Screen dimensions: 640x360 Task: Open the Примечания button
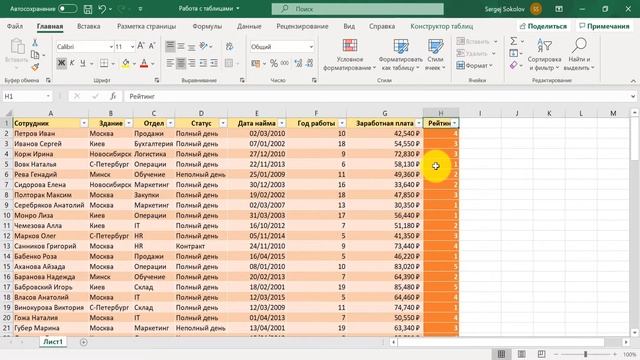point(604,26)
